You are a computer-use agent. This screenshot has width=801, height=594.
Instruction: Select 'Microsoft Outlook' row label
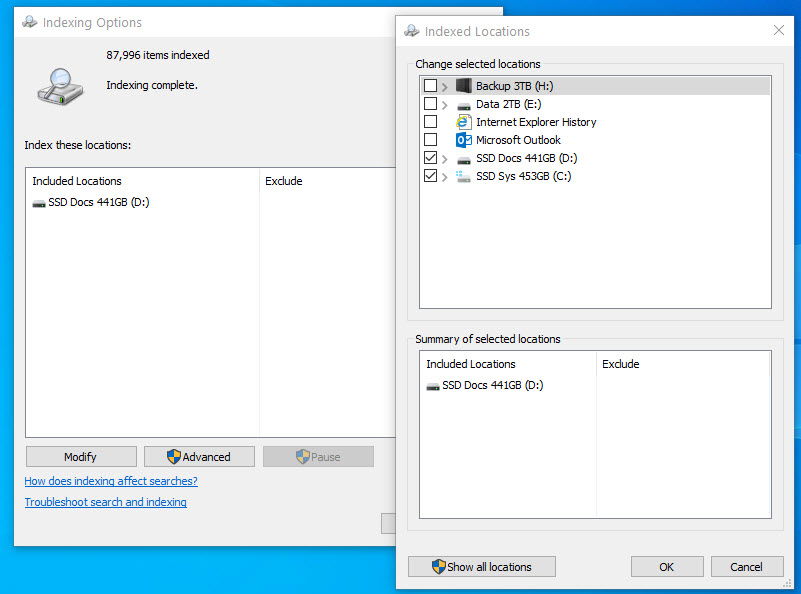518,140
